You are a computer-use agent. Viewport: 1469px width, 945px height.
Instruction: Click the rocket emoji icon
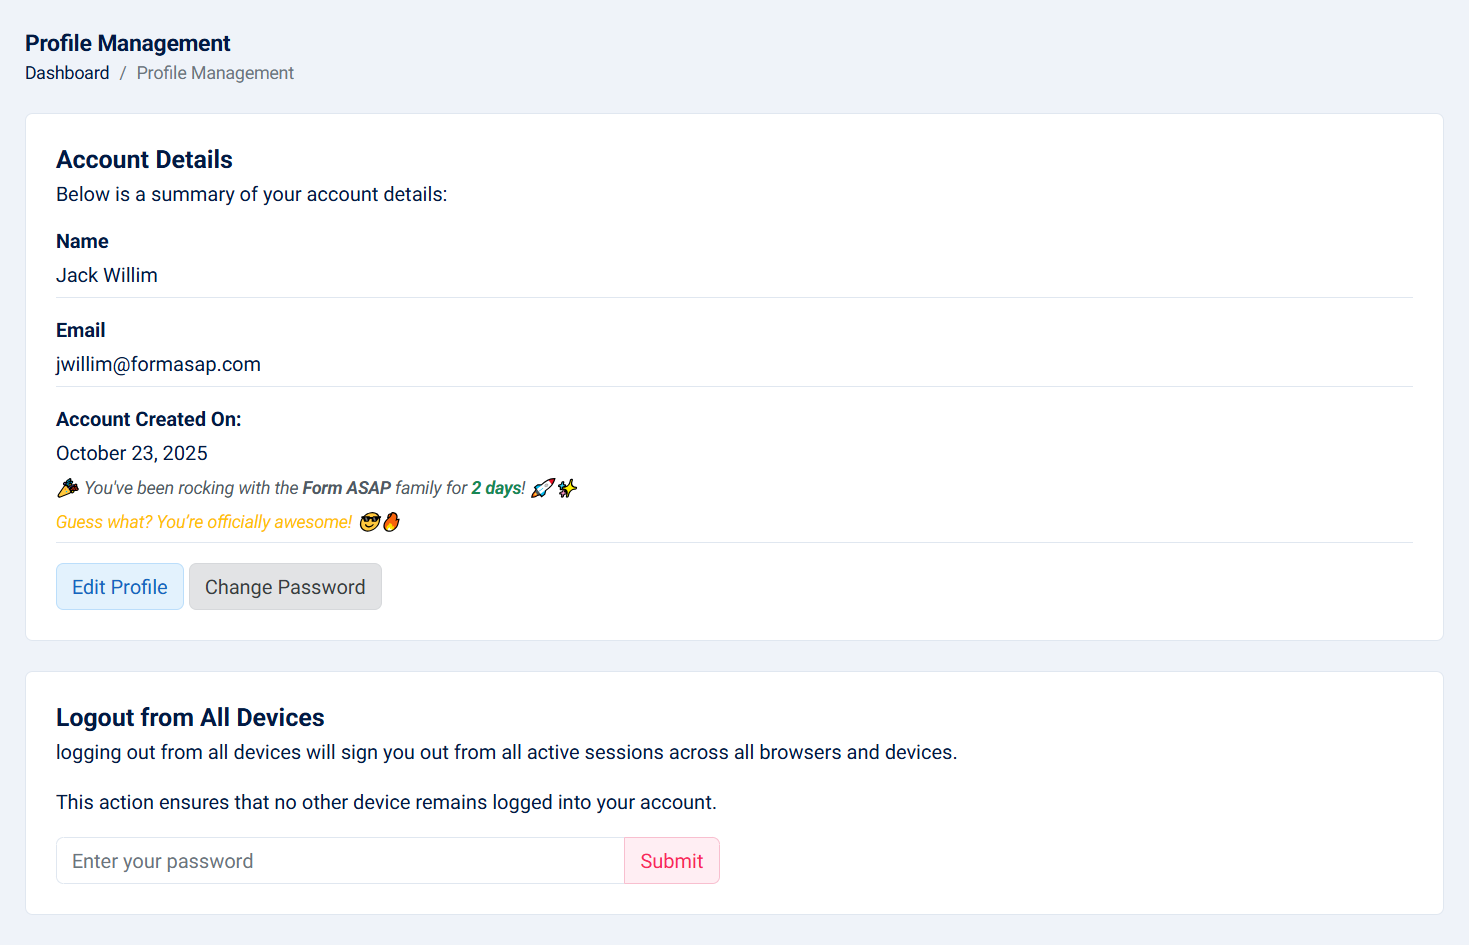542,488
